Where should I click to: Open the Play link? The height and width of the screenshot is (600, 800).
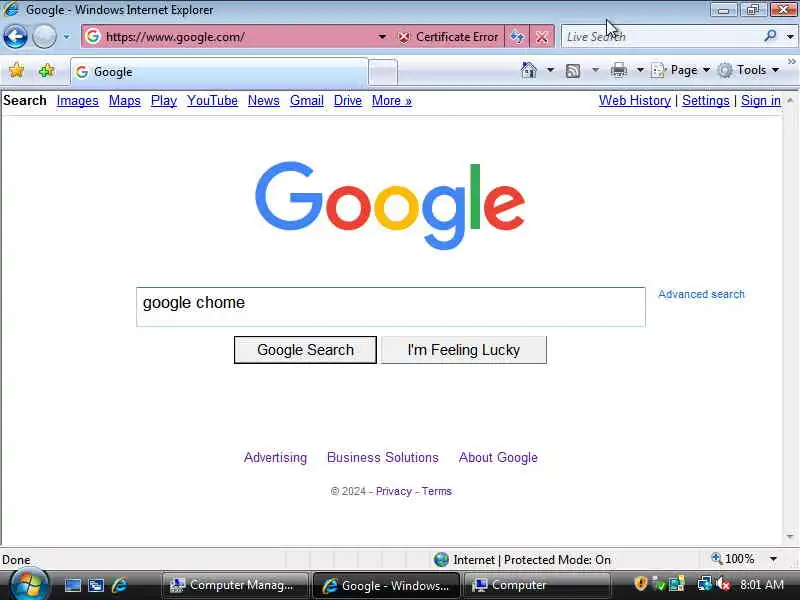tap(164, 101)
